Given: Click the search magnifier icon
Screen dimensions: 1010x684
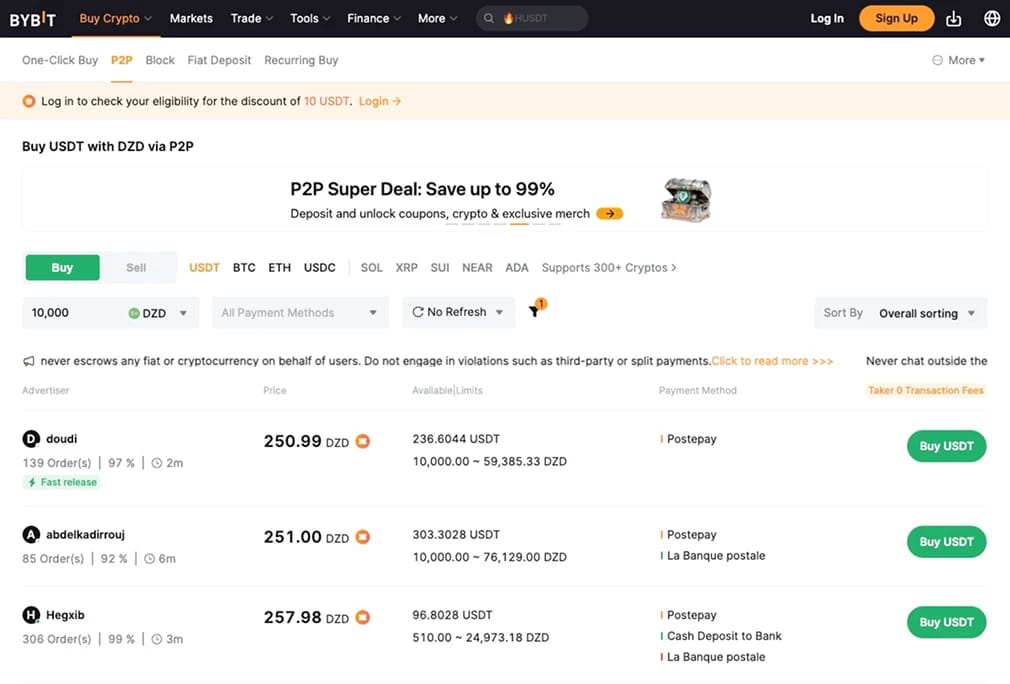Looking at the screenshot, I should (489, 19).
